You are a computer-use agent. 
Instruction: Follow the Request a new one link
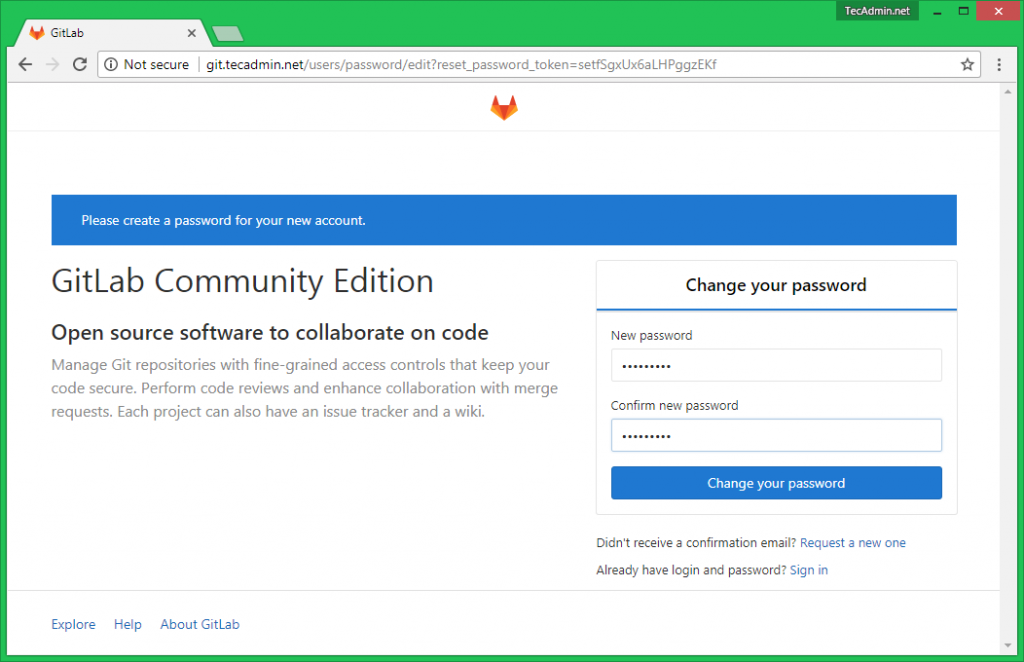point(852,543)
